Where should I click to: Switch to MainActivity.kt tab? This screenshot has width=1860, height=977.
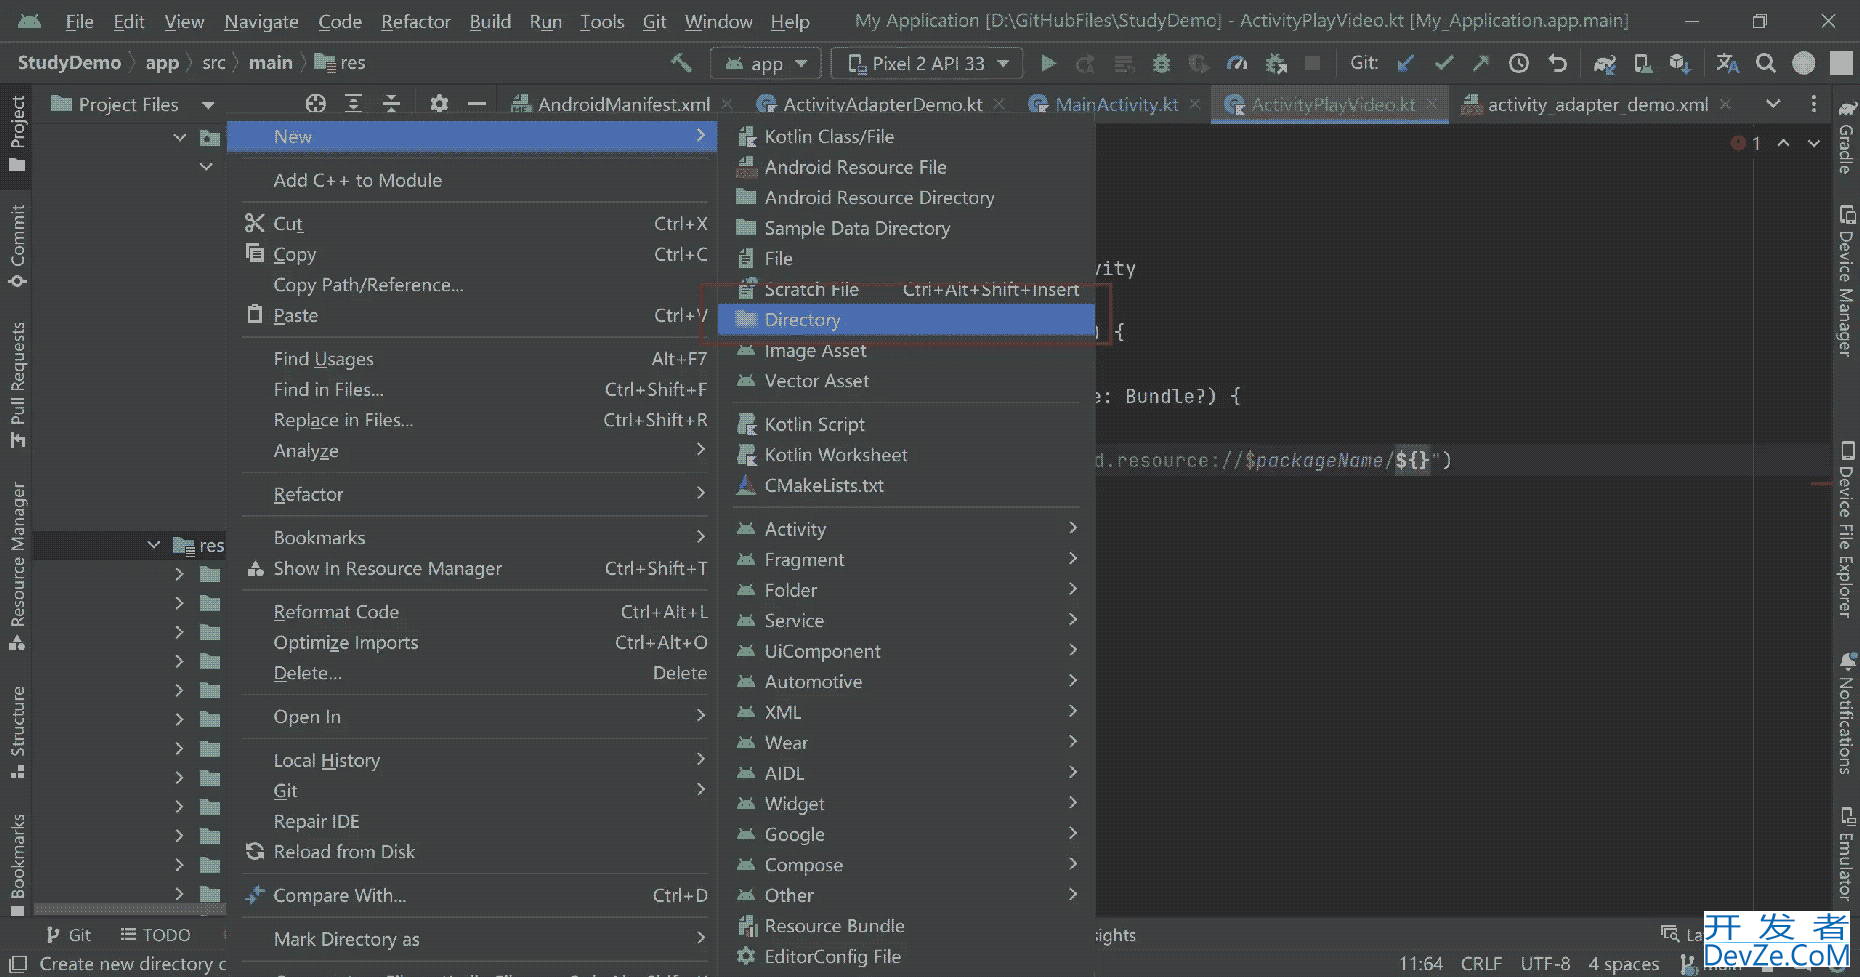[1116, 104]
